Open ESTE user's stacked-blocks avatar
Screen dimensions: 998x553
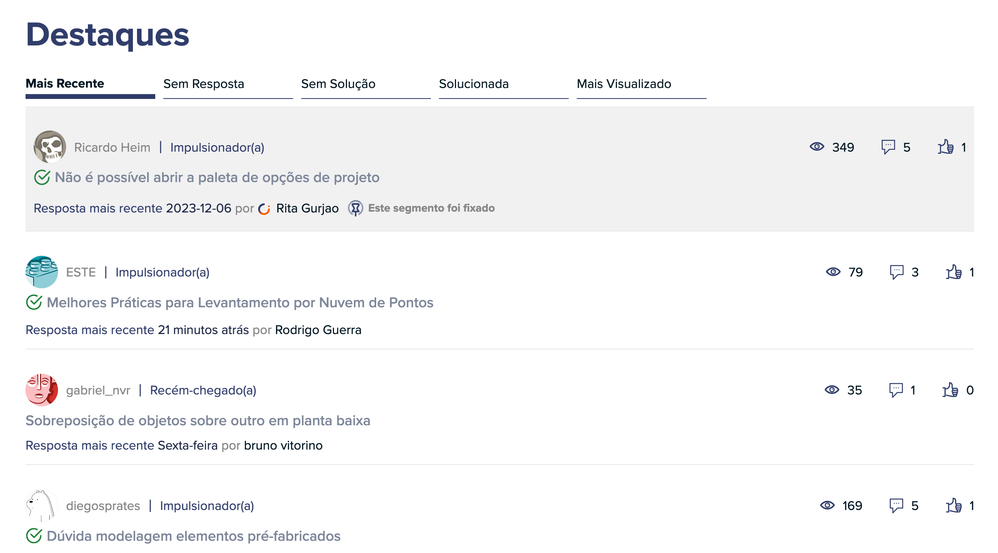pyautogui.click(x=41, y=272)
